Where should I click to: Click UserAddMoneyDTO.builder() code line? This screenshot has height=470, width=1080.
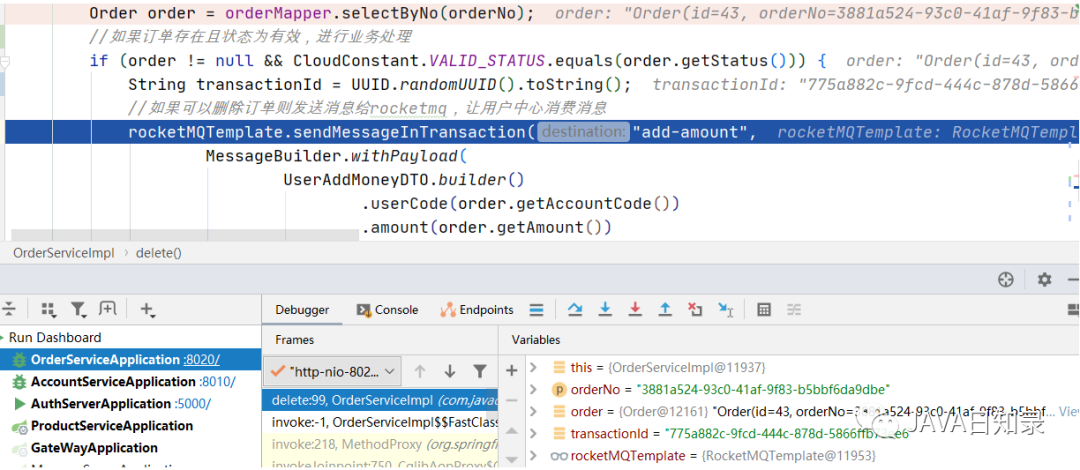click(x=404, y=180)
